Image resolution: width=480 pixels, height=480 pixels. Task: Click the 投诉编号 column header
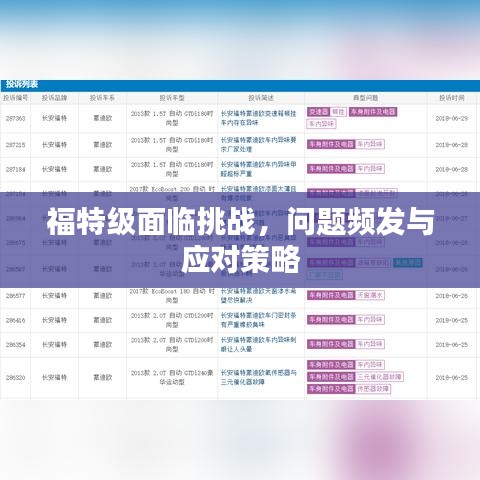15,98
